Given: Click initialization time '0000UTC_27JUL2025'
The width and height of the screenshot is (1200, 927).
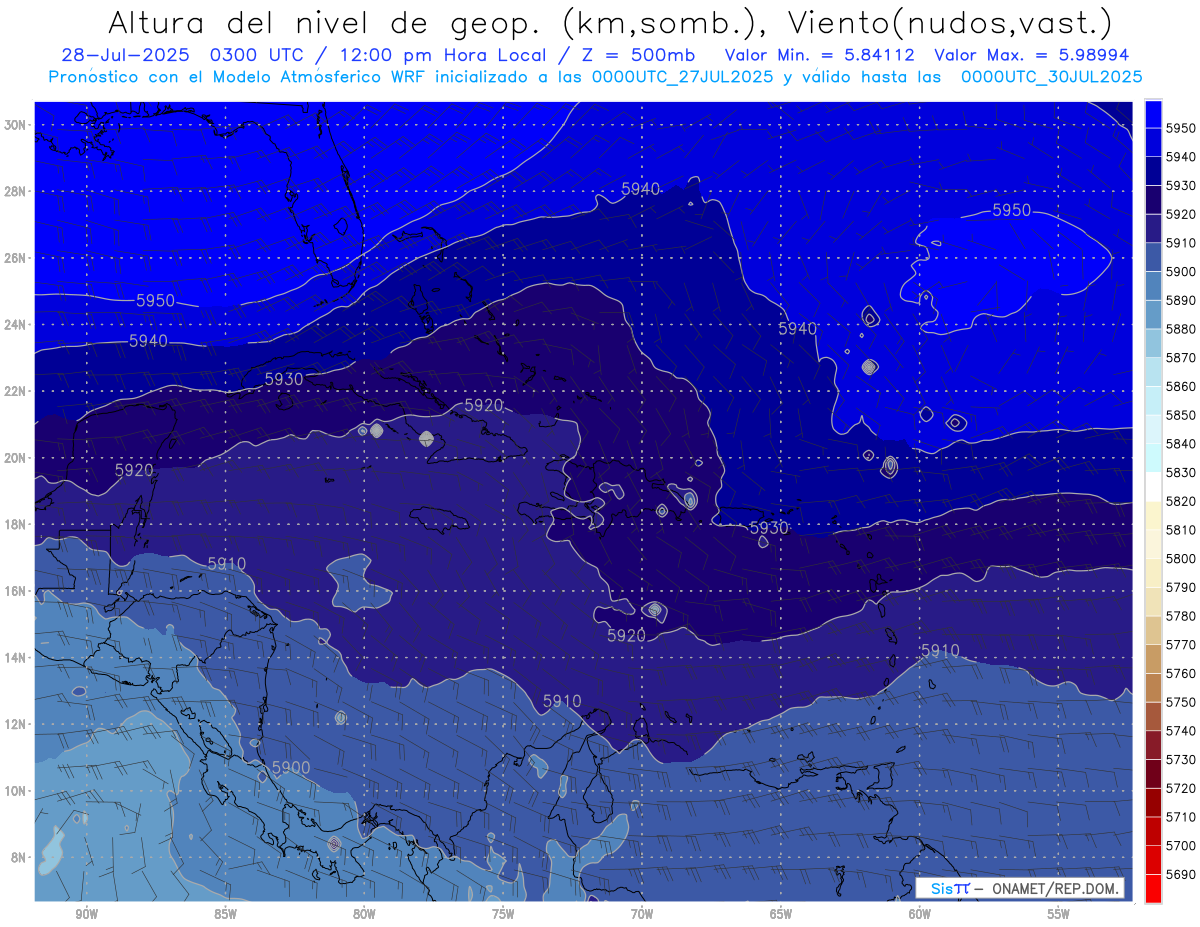Looking at the screenshot, I should pos(682,77).
